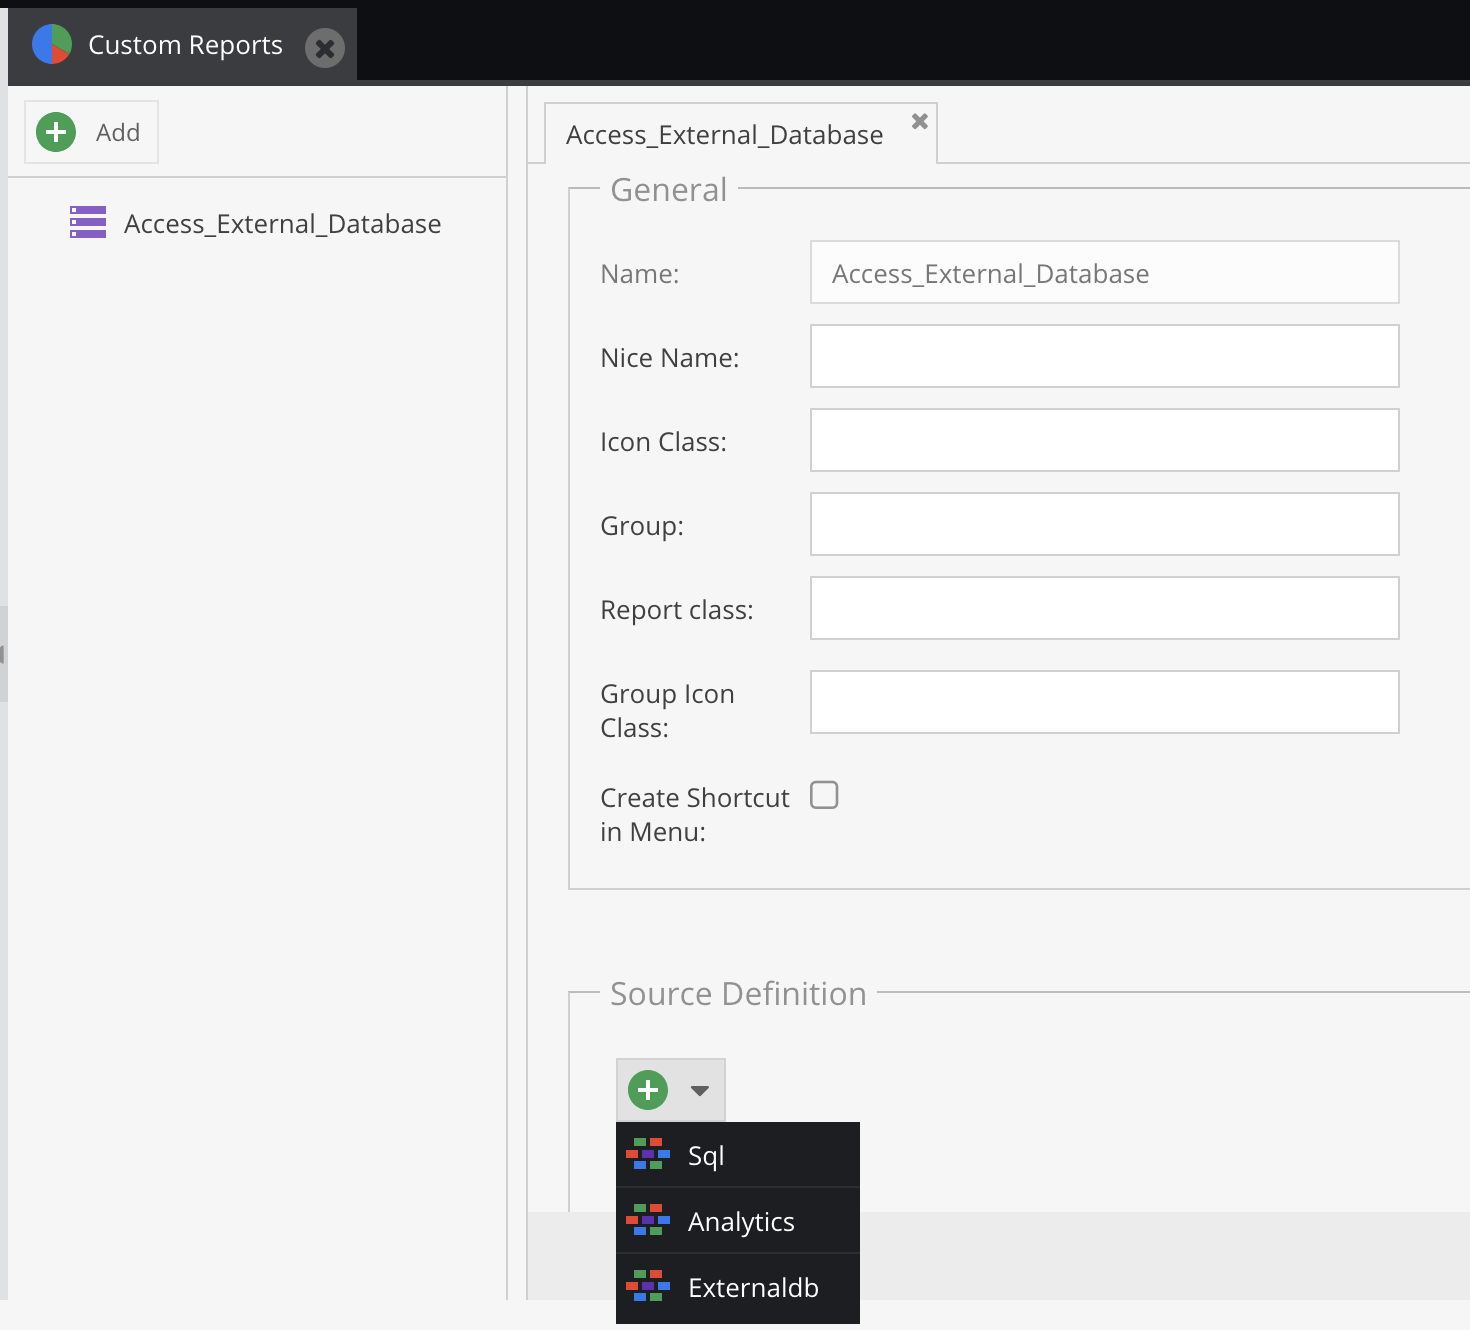
Task: Click the Externaldb menu item icon
Action: tap(648, 1286)
